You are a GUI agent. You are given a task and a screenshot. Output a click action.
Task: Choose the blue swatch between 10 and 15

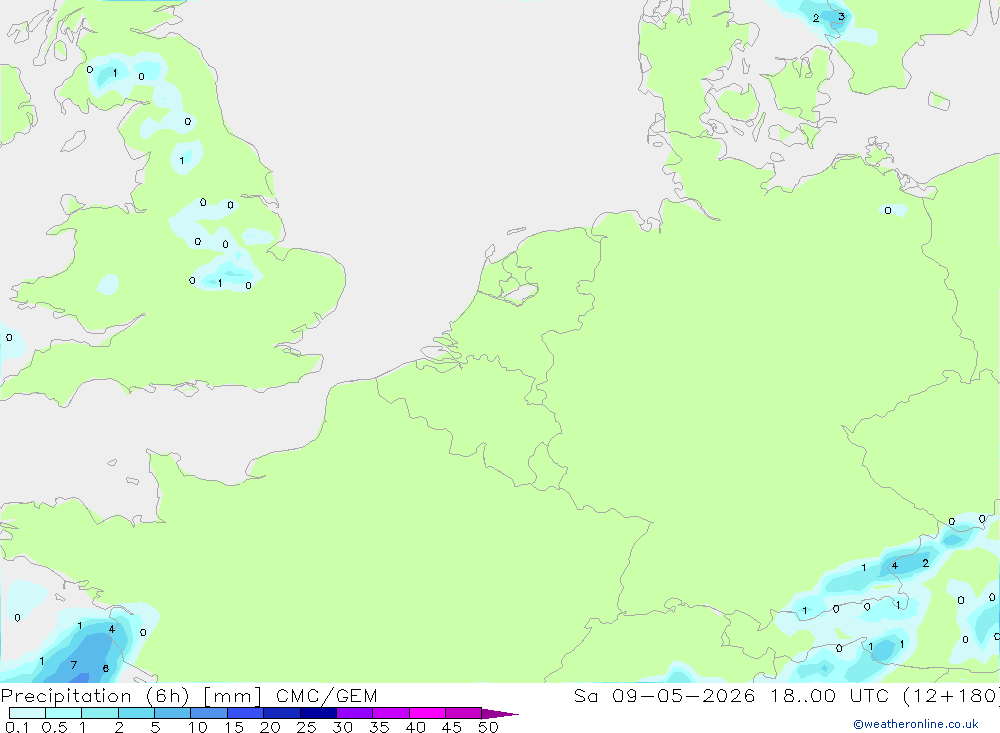[x=209, y=713]
